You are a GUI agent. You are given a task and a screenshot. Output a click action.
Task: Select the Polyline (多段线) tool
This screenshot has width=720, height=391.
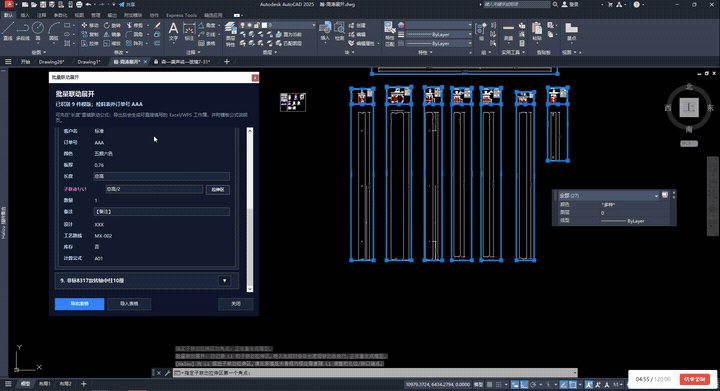click(22, 31)
